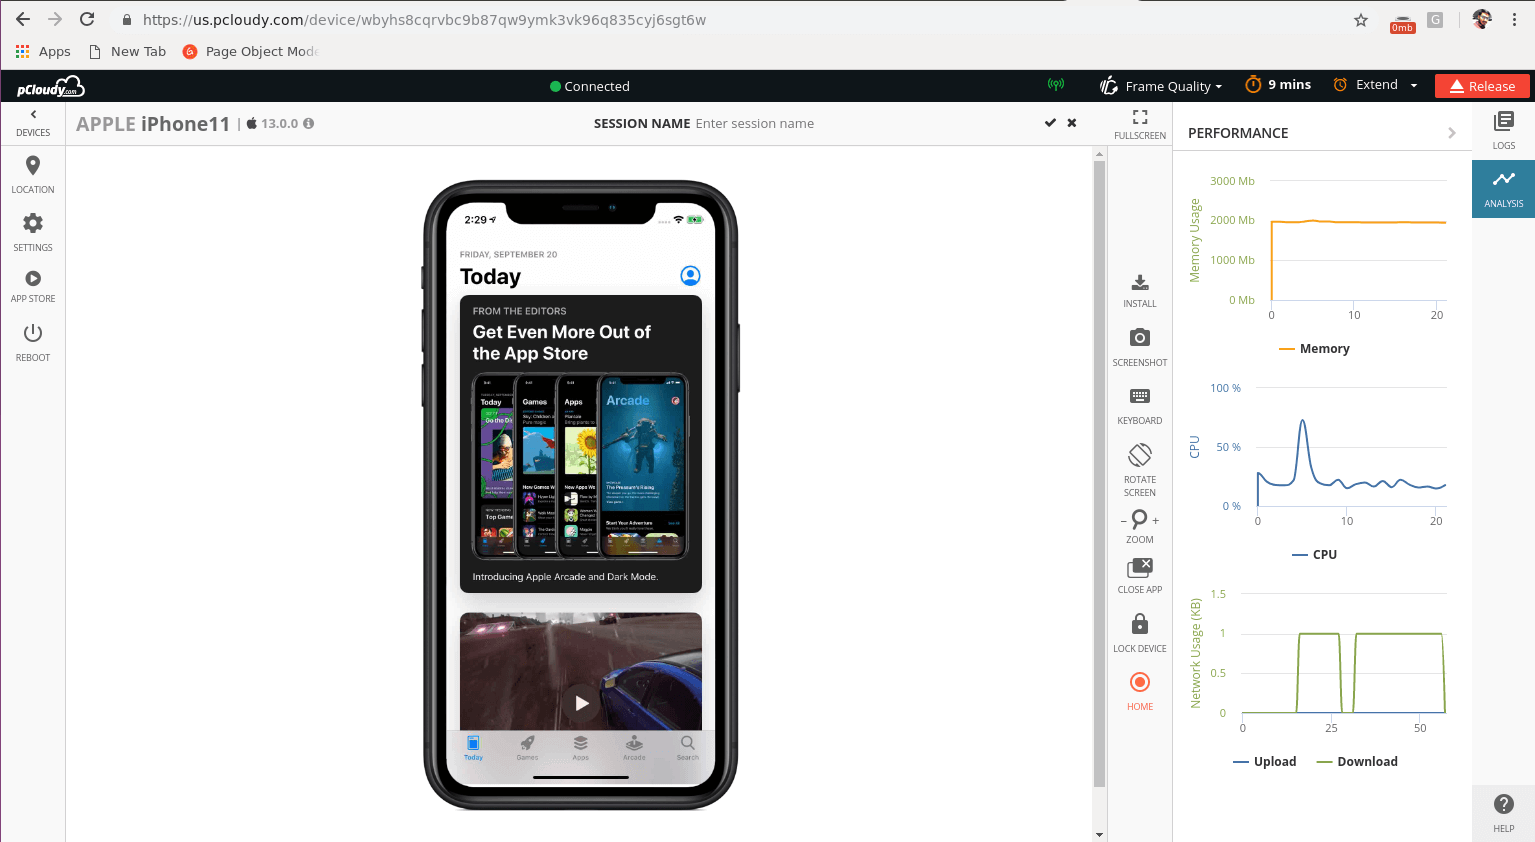The image size is (1535, 842).
Task: Click the browser address bar
Action: (x=740, y=20)
